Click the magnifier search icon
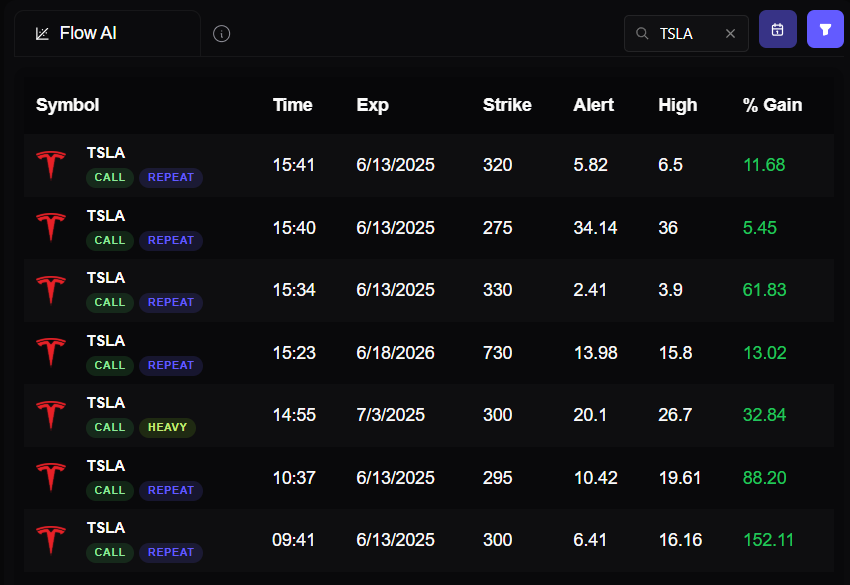This screenshot has height=585, width=850. (x=642, y=34)
